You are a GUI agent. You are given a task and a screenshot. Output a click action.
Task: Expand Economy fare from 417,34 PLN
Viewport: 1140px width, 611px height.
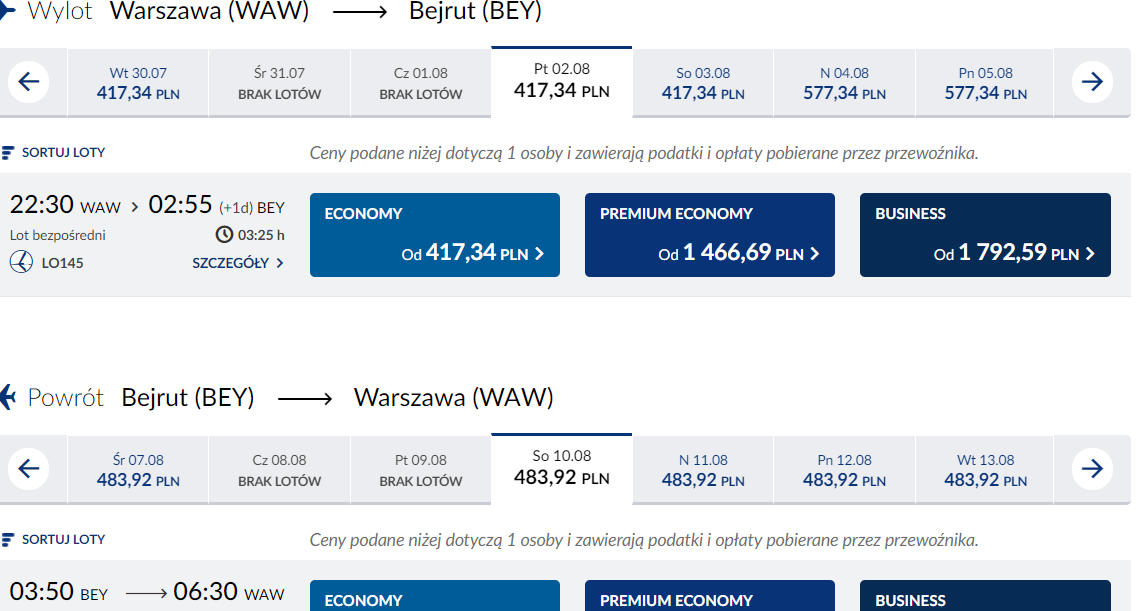pyautogui.click(x=435, y=235)
